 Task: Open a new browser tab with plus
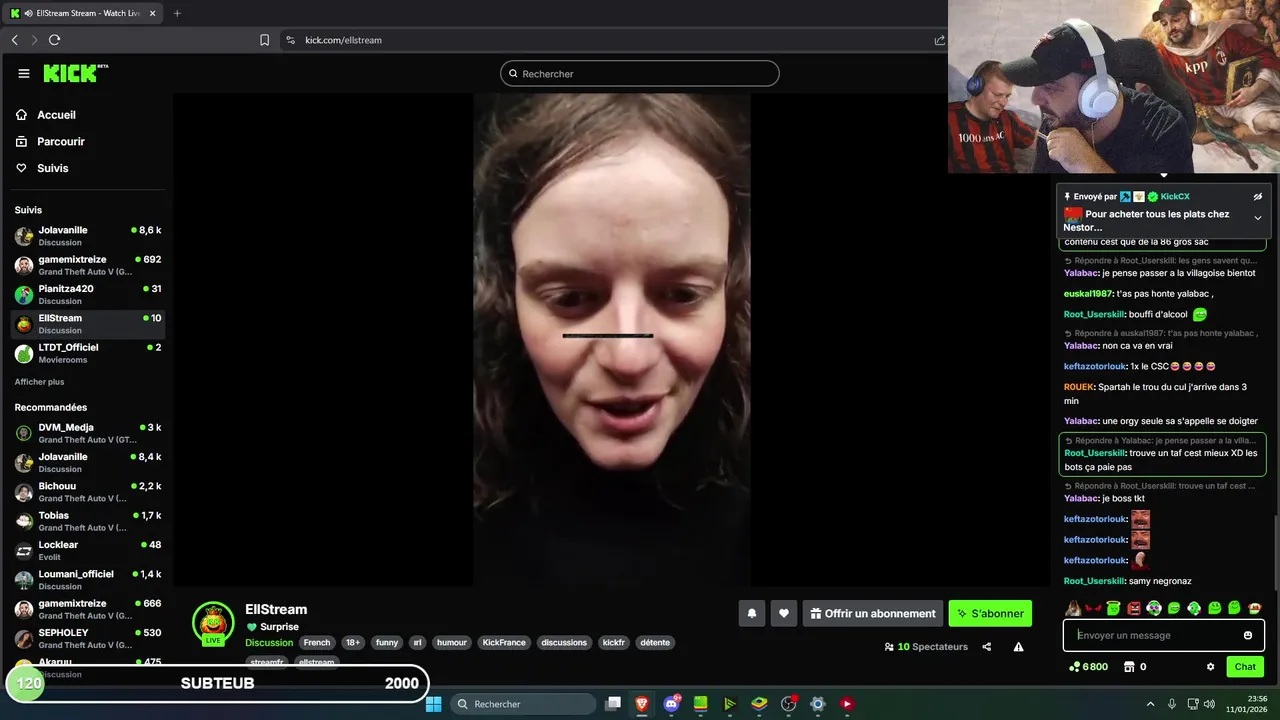pos(177,13)
